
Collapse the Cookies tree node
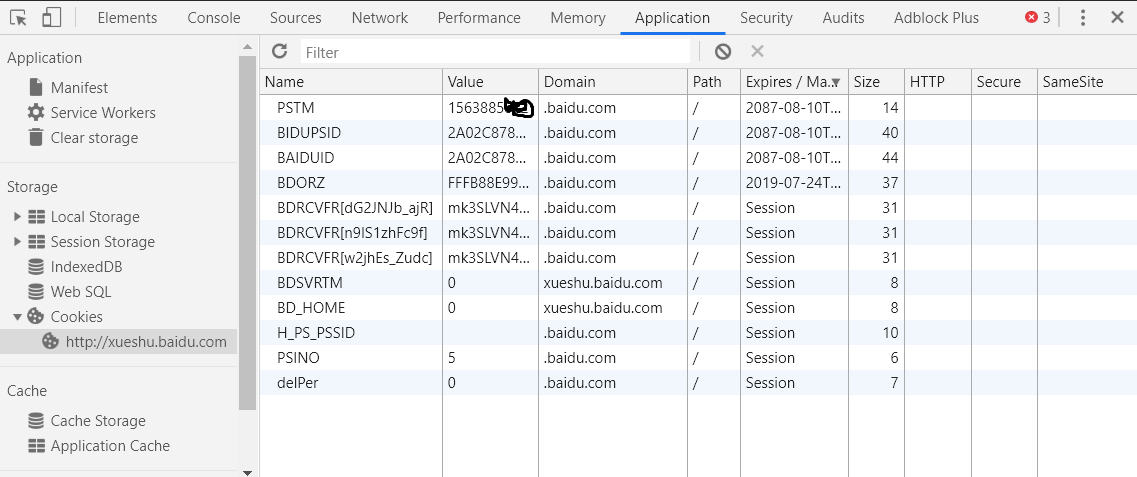click(17, 317)
